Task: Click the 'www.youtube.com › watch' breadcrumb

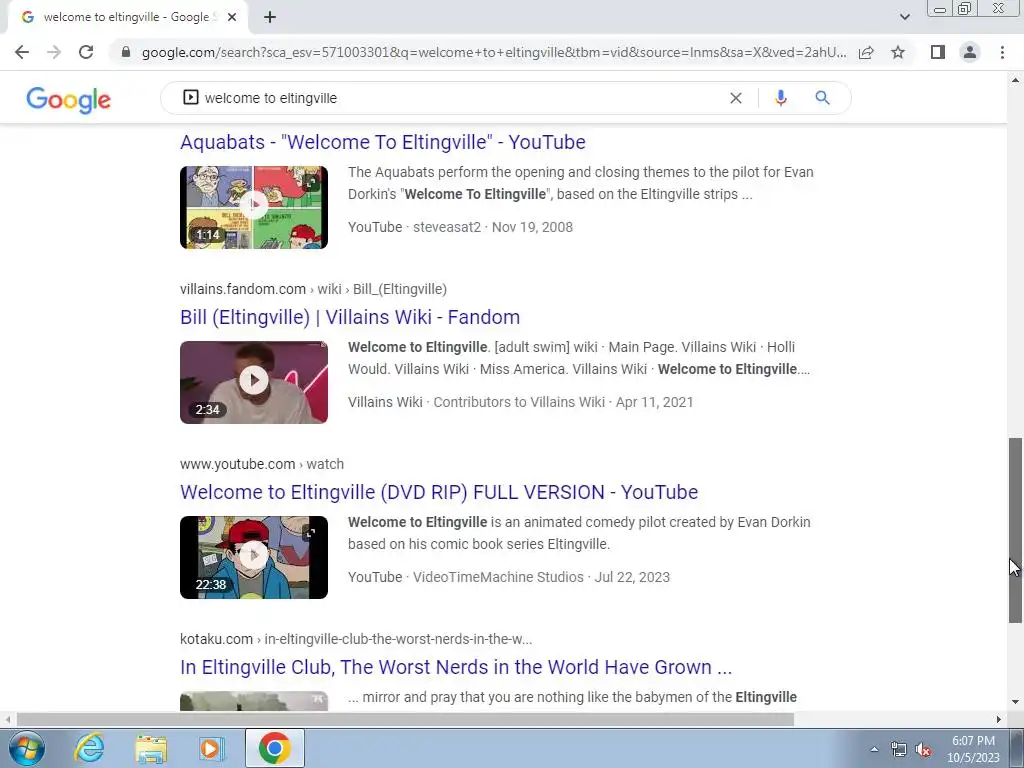Action: 262,464
